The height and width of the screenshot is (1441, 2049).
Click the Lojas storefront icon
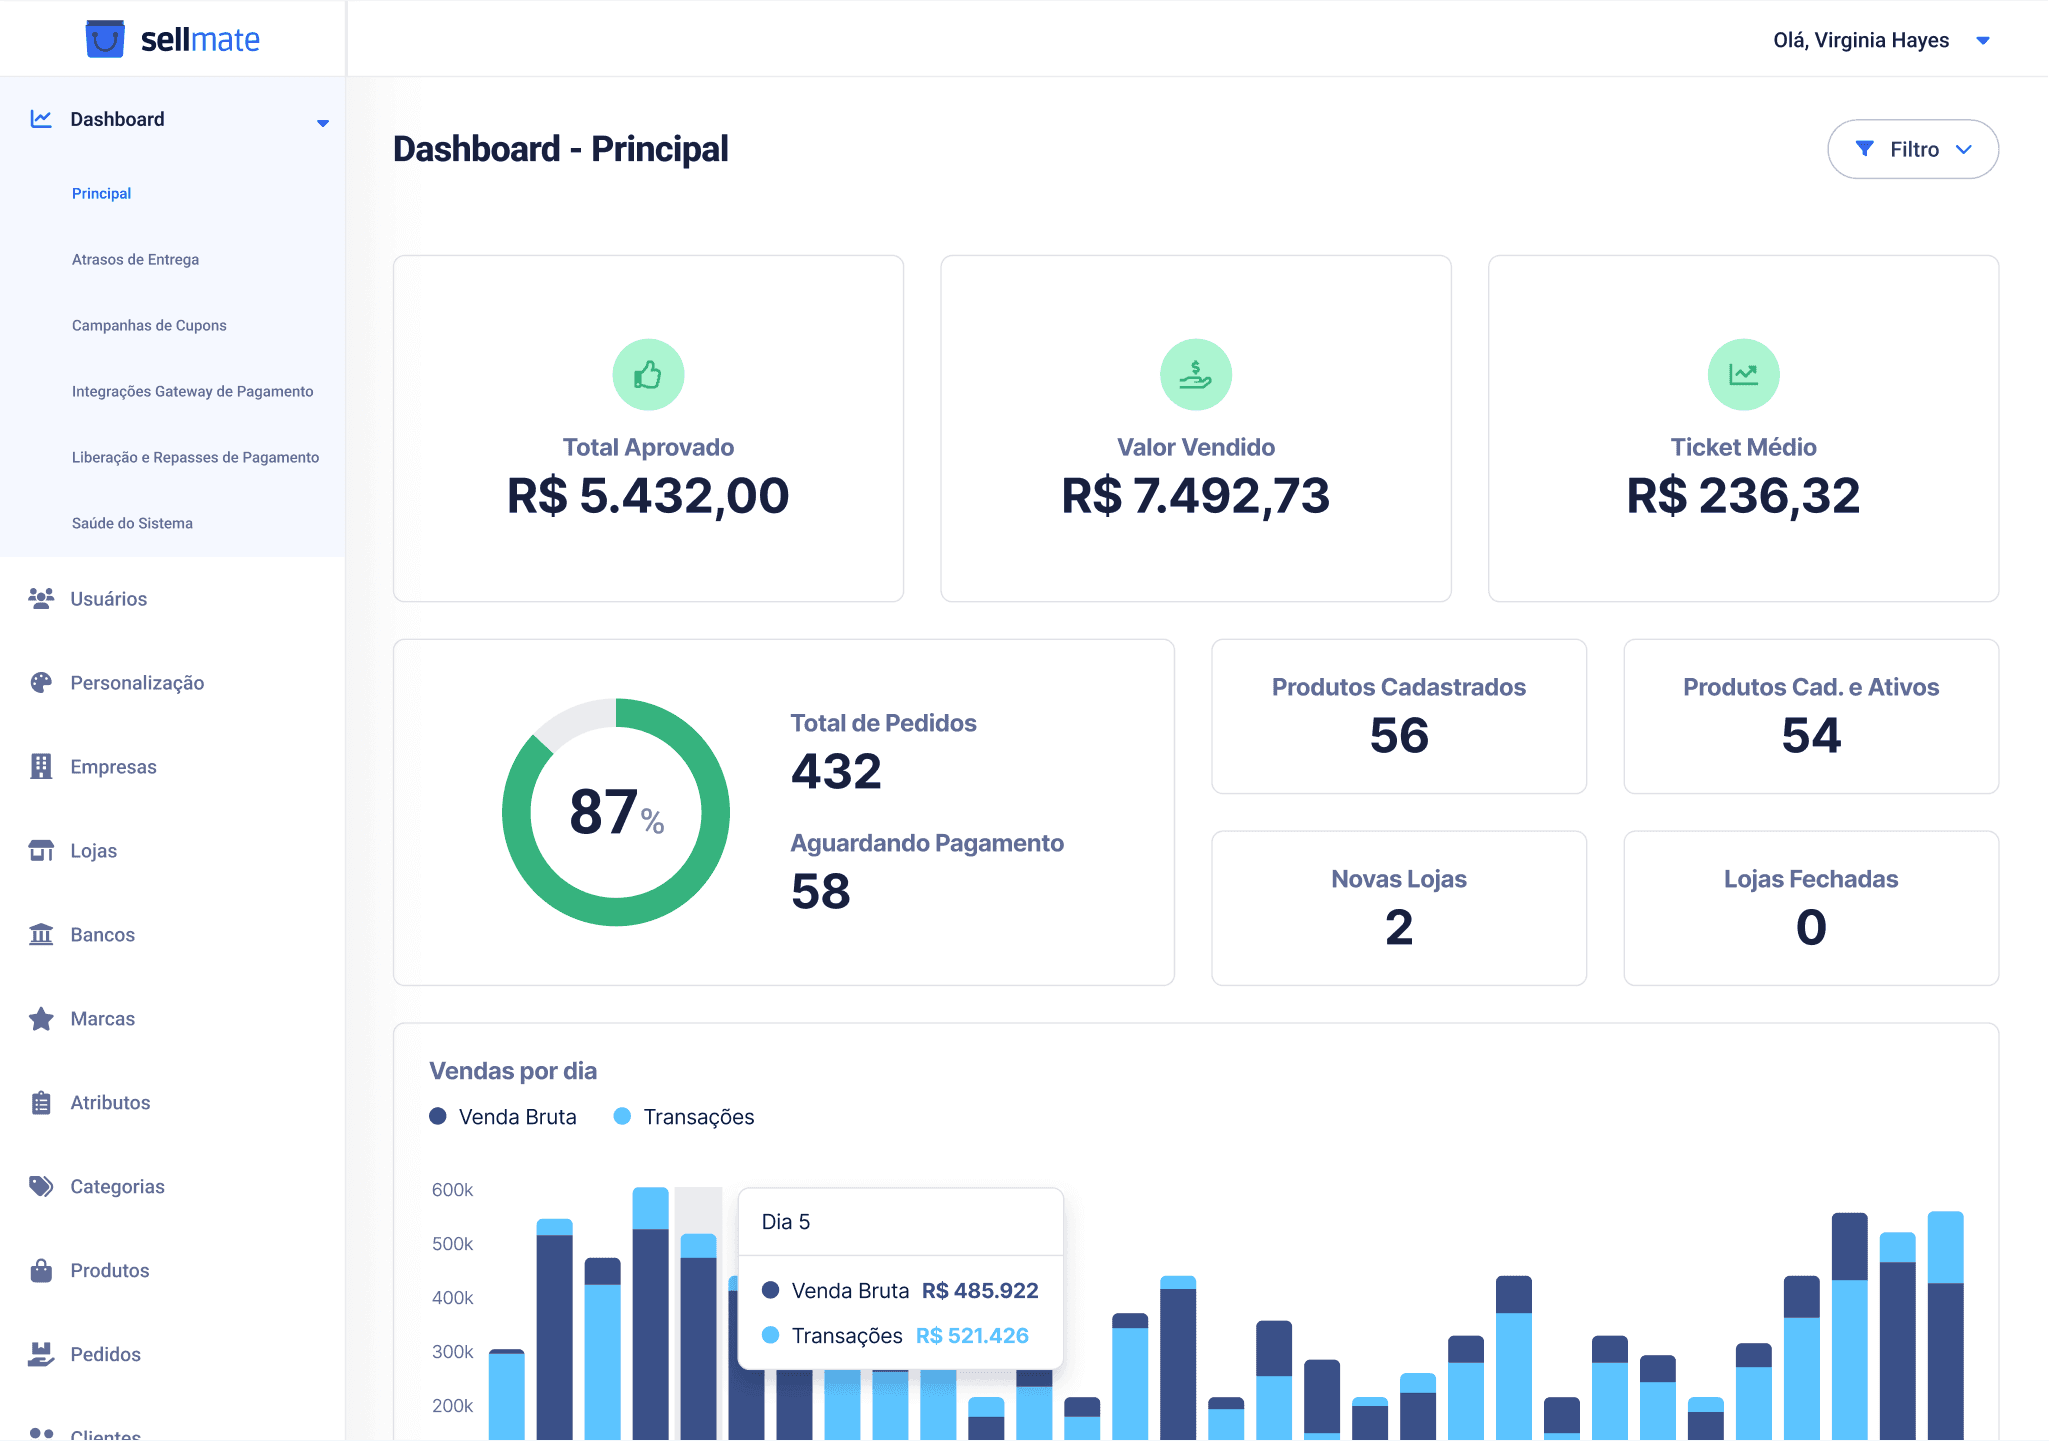(x=41, y=850)
